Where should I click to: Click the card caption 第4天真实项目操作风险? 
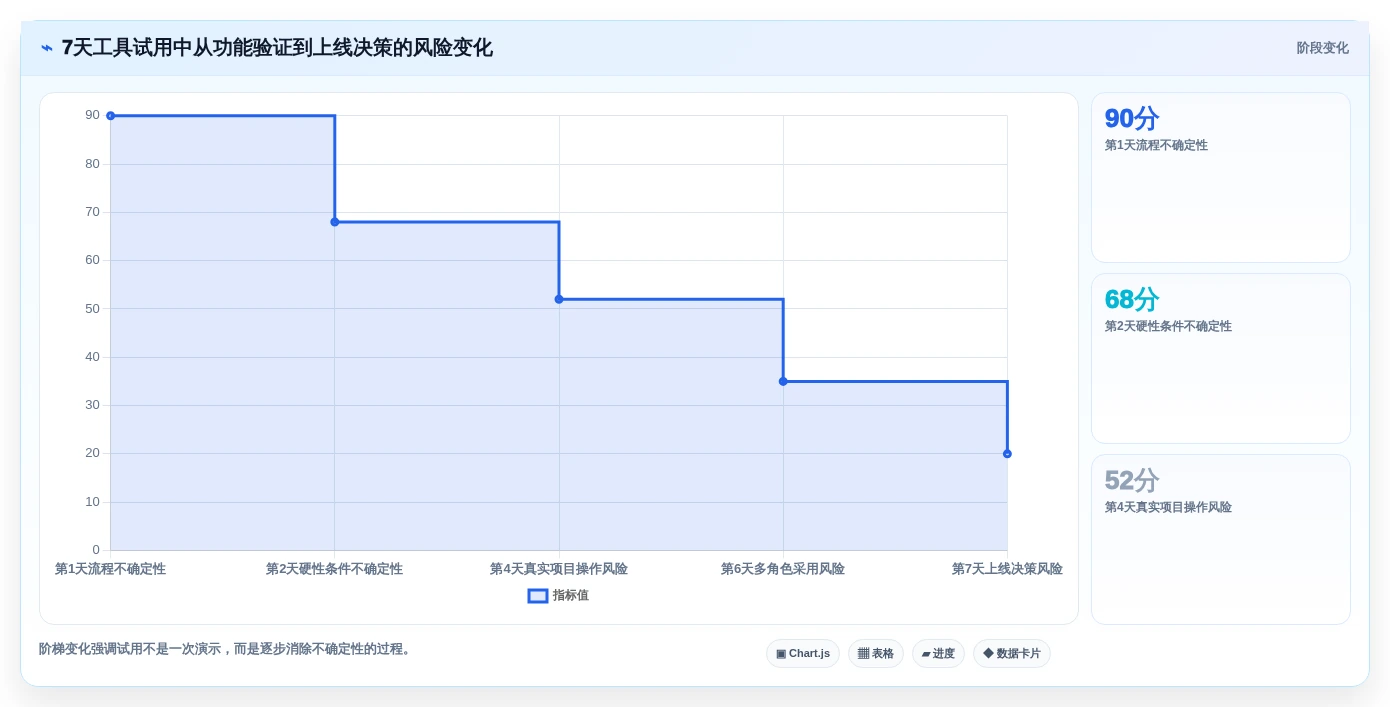coord(1168,508)
